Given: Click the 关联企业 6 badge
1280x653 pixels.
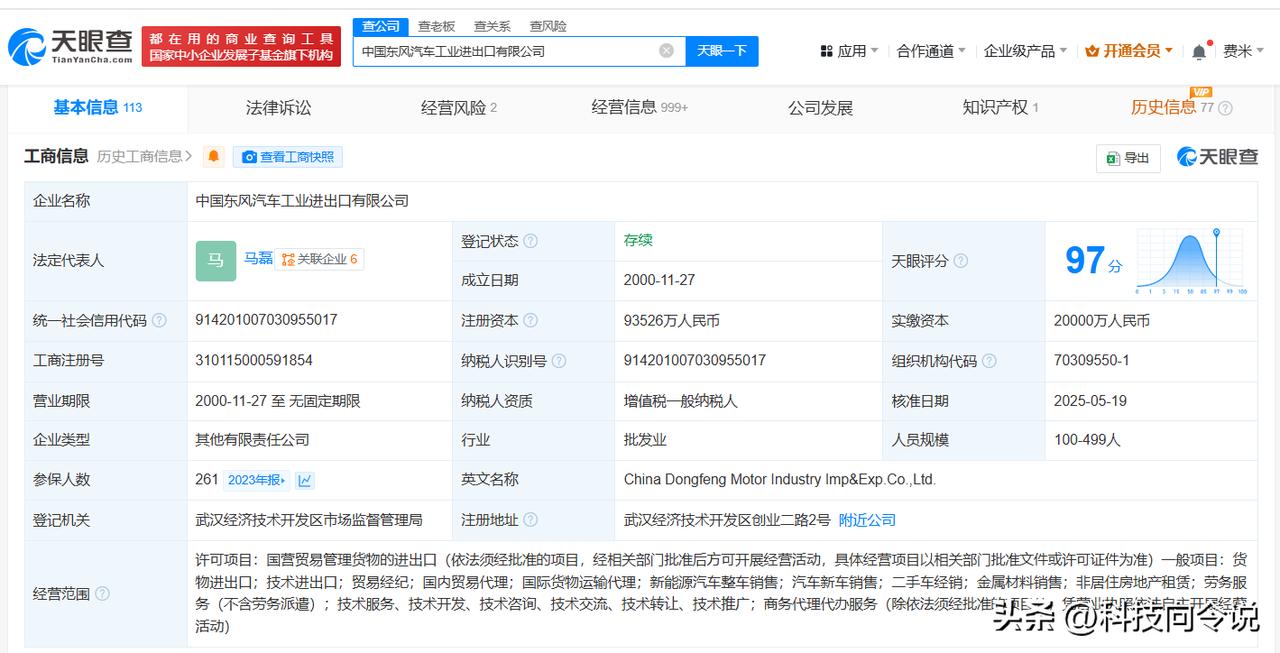Looking at the screenshot, I should [x=320, y=259].
